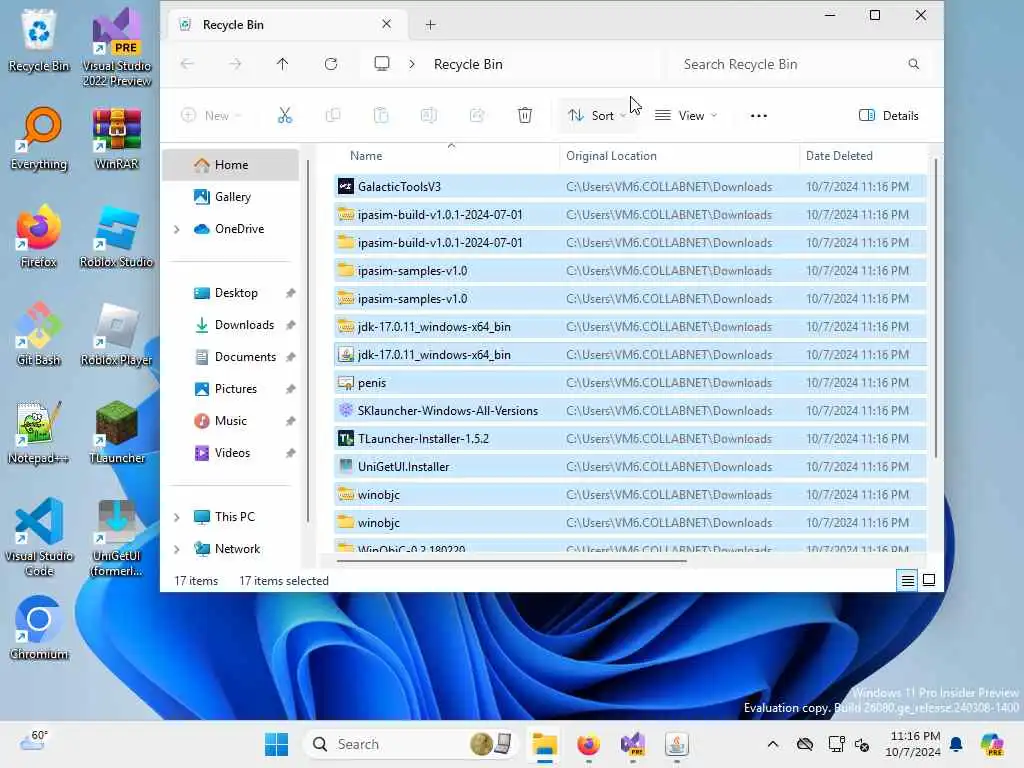Show hidden tray icons chevron

[x=773, y=744]
